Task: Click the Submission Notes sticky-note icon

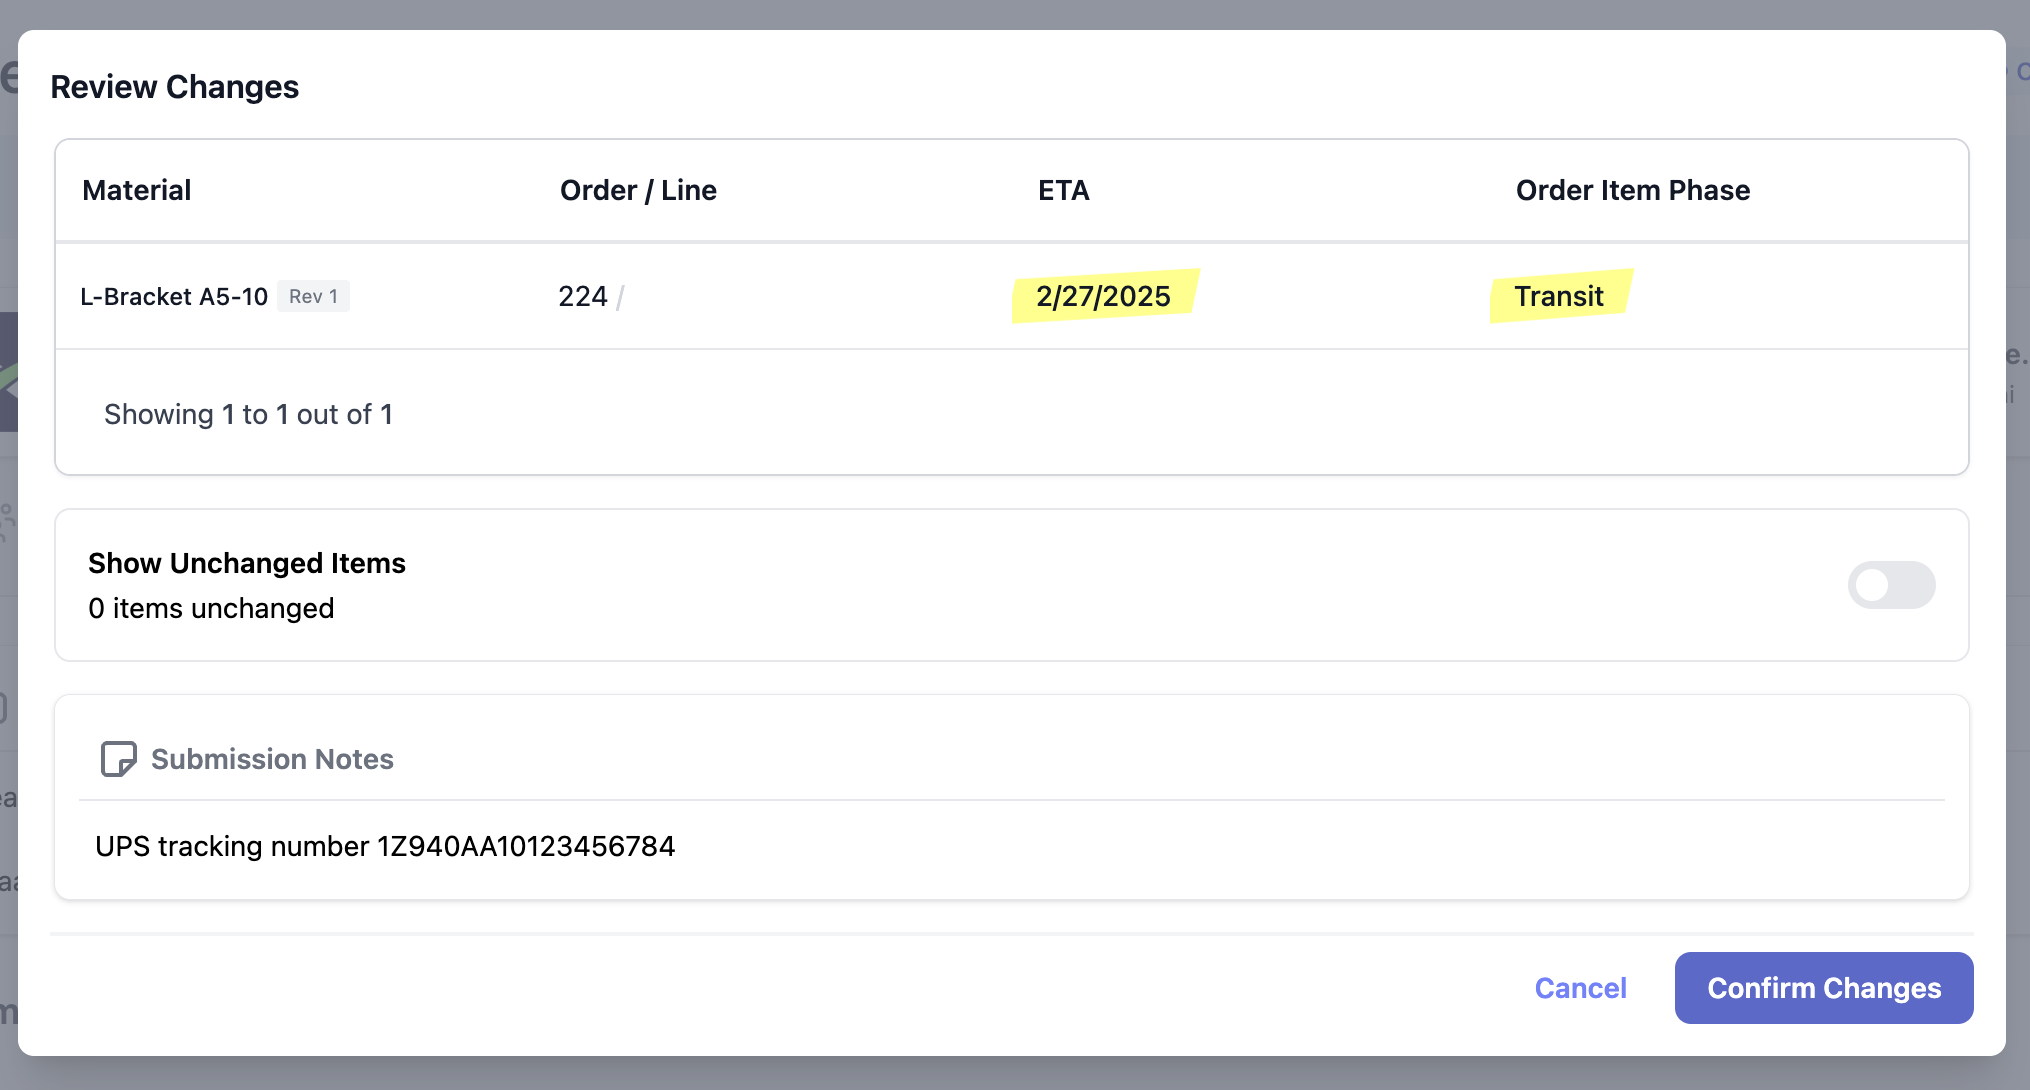Action: 118,759
